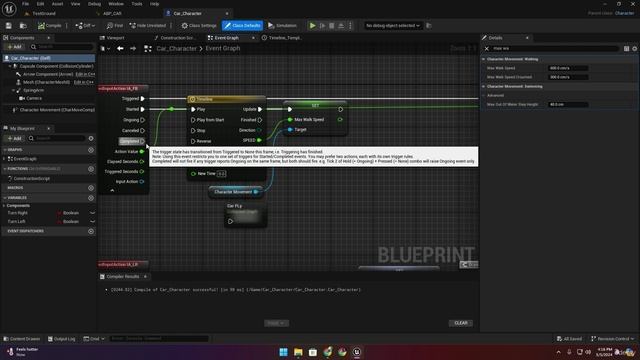This screenshot has width=640, height=360.
Task: Clear the Details search with X icon
Action: 487,49
